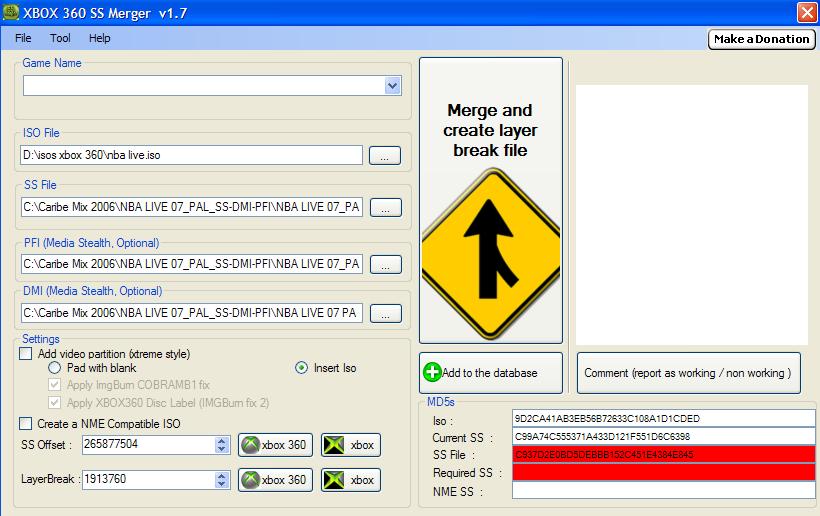
Task: Click the PFI file path field
Action: click(191, 264)
